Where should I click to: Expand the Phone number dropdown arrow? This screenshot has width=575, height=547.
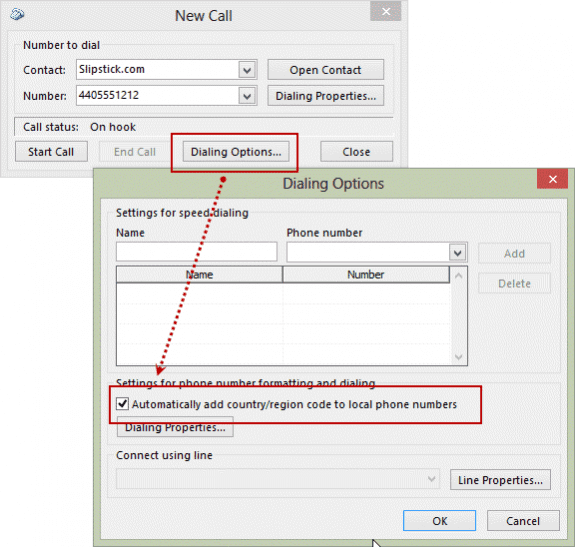tap(457, 252)
